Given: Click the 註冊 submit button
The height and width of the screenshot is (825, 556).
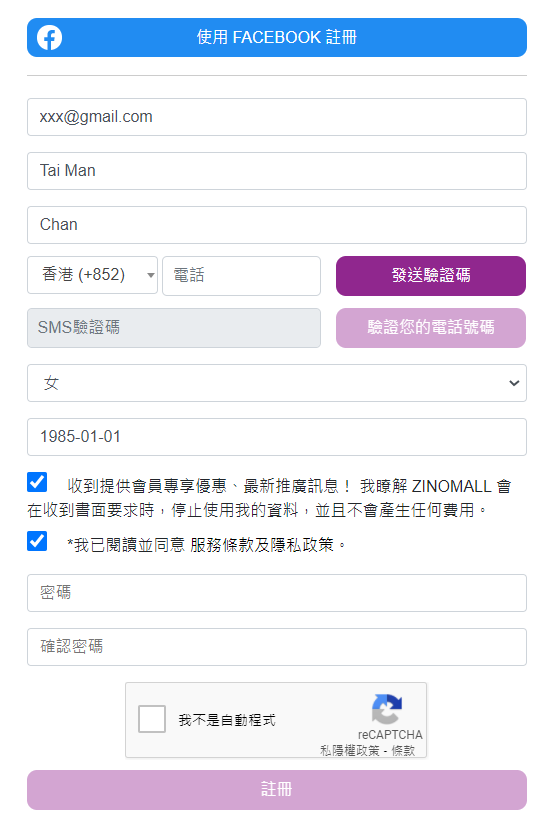Looking at the screenshot, I should click(277, 790).
